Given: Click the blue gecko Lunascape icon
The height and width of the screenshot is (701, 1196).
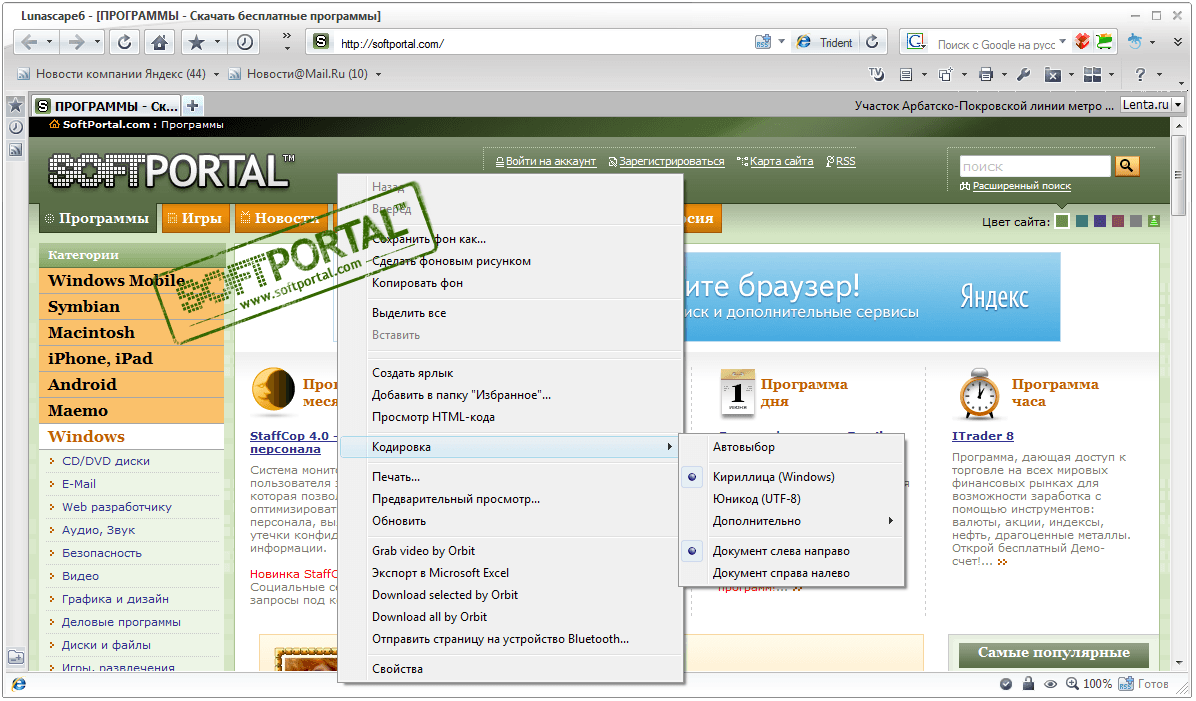Looking at the screenshot, I should coord(1135,42).
